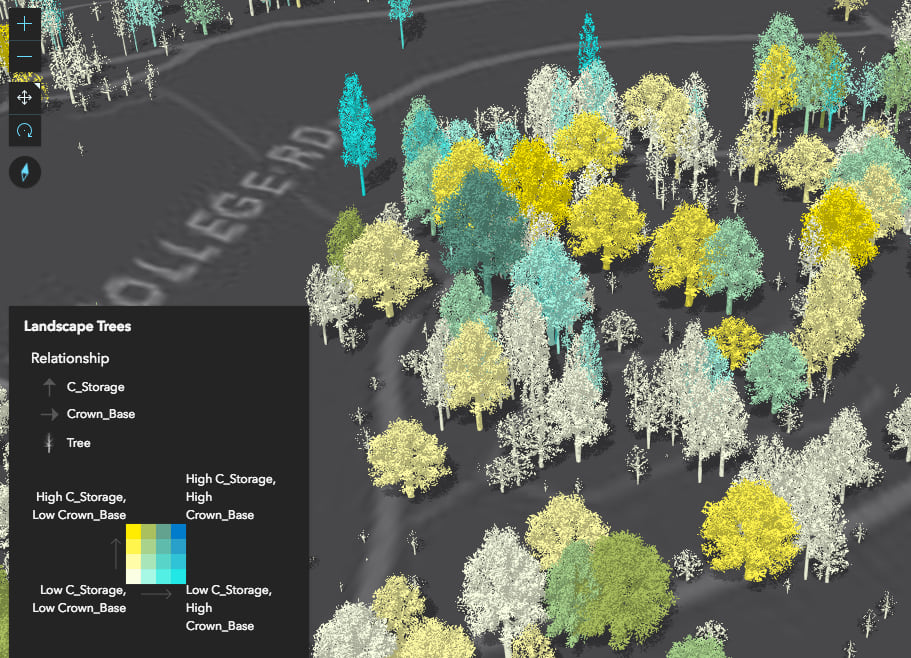The image size is (911, 658).
Task: Click the Crown_Base right arrow icon
Action: [x=49, y=414]
